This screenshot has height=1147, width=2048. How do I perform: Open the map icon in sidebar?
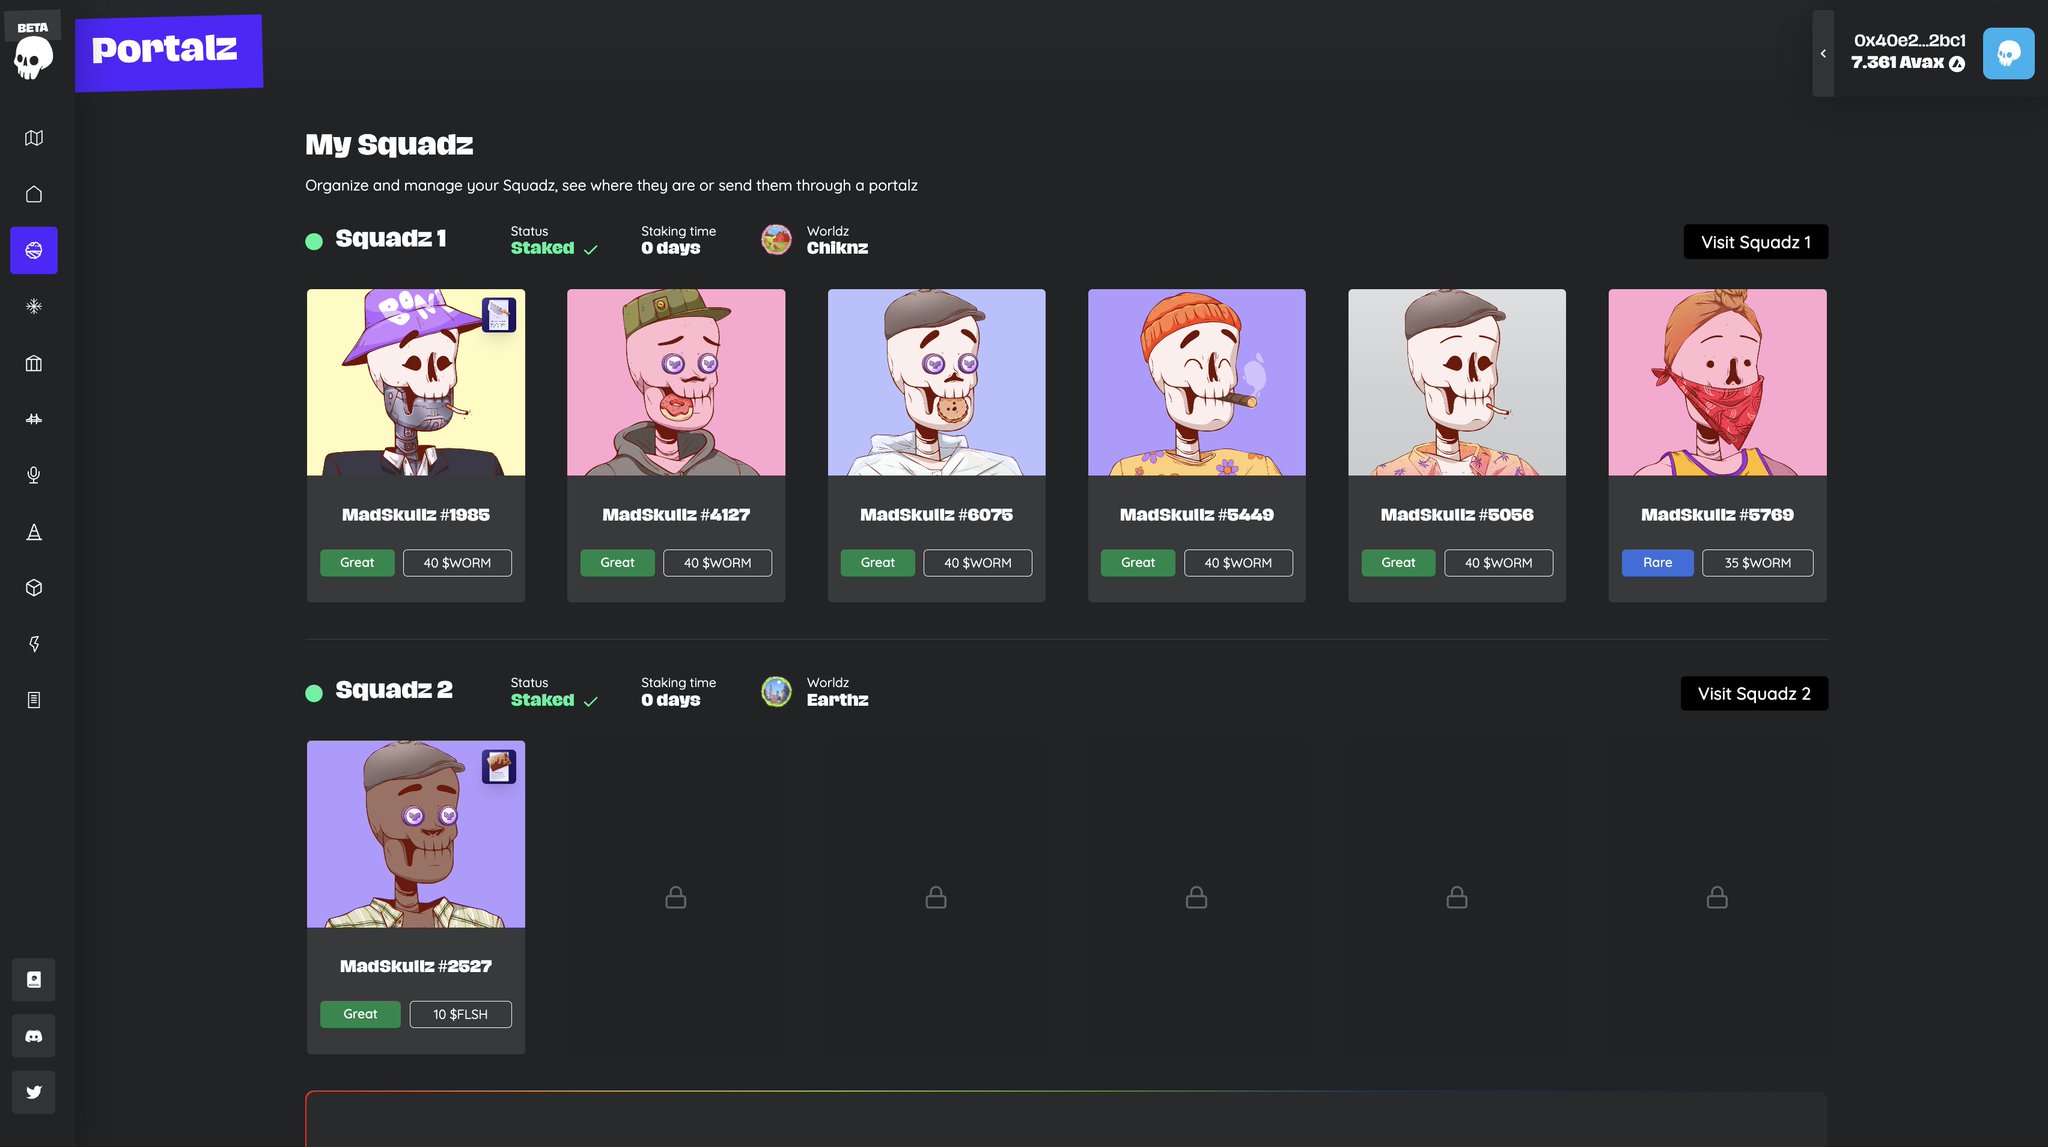[x=34, y=138]
